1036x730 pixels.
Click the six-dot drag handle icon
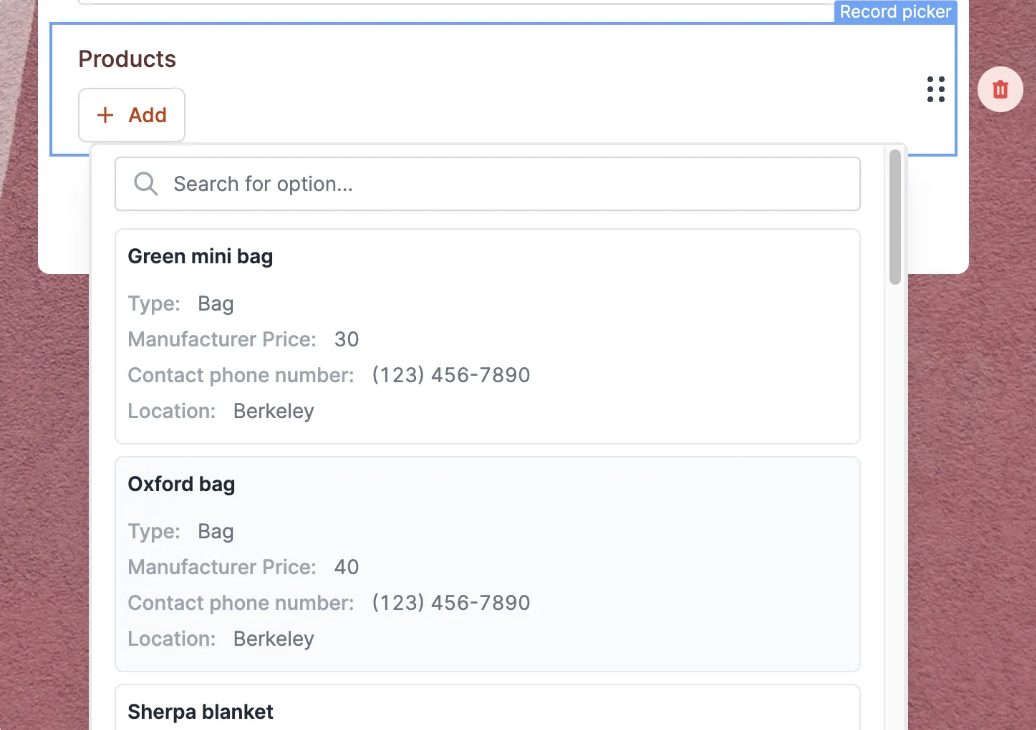936,89
